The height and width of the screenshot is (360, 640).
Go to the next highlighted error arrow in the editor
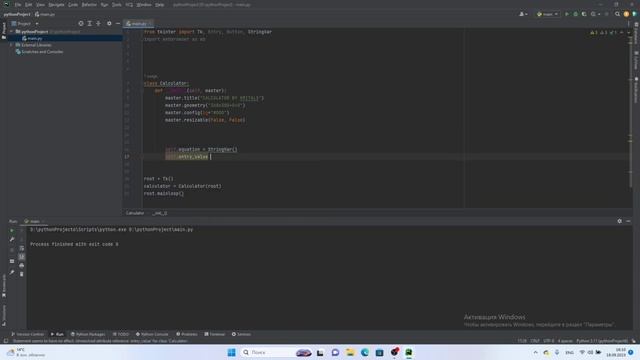click(629, 33)
